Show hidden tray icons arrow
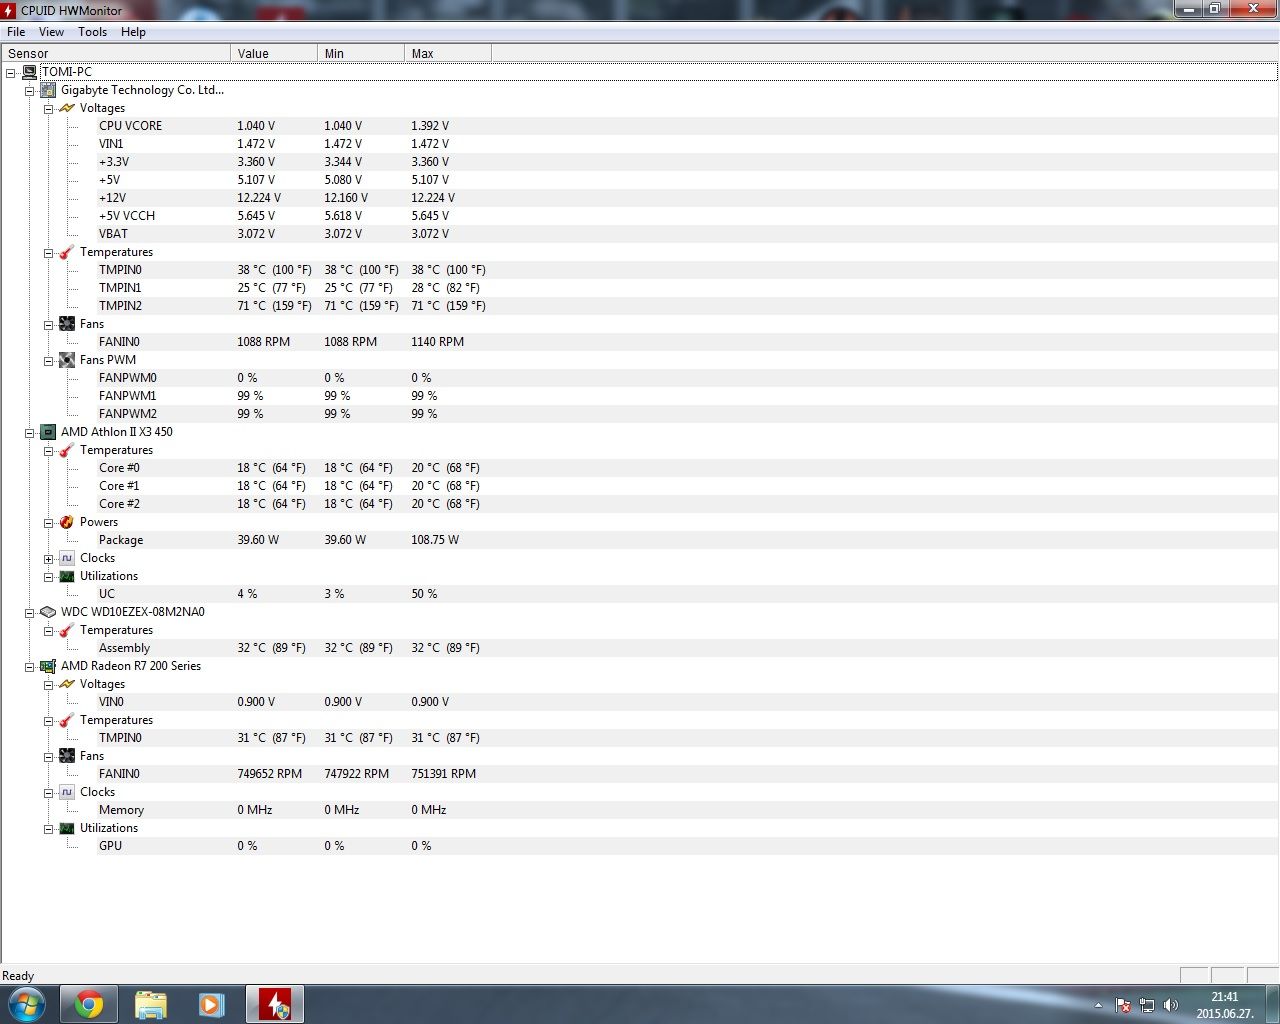 tap(1099, 1005)
